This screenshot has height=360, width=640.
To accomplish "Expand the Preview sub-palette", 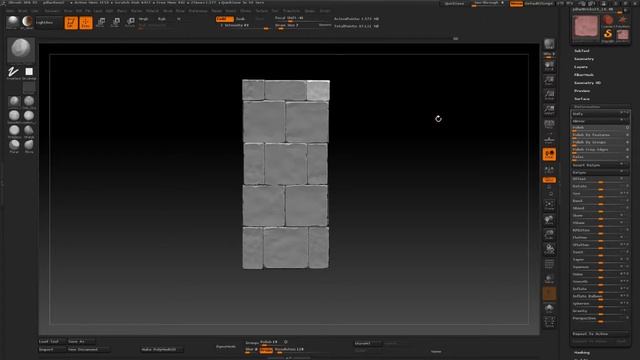I will coord(582,91).
